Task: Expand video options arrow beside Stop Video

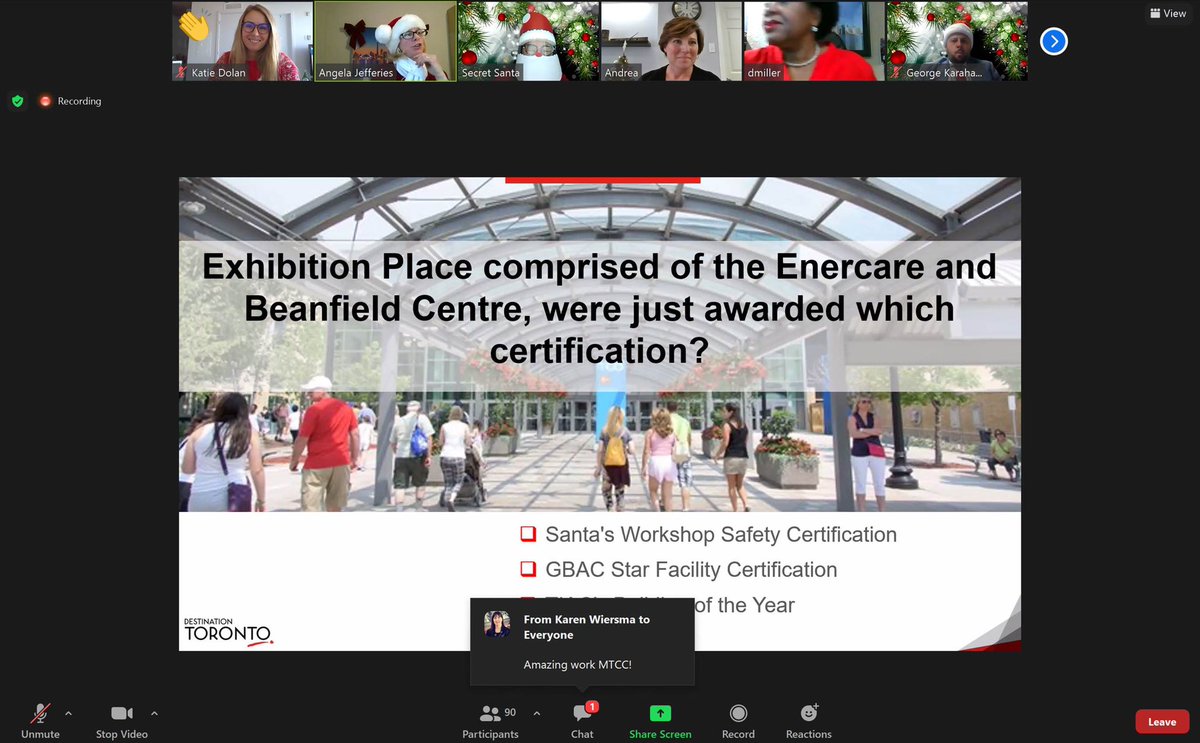Action: (x=154, y=713)
